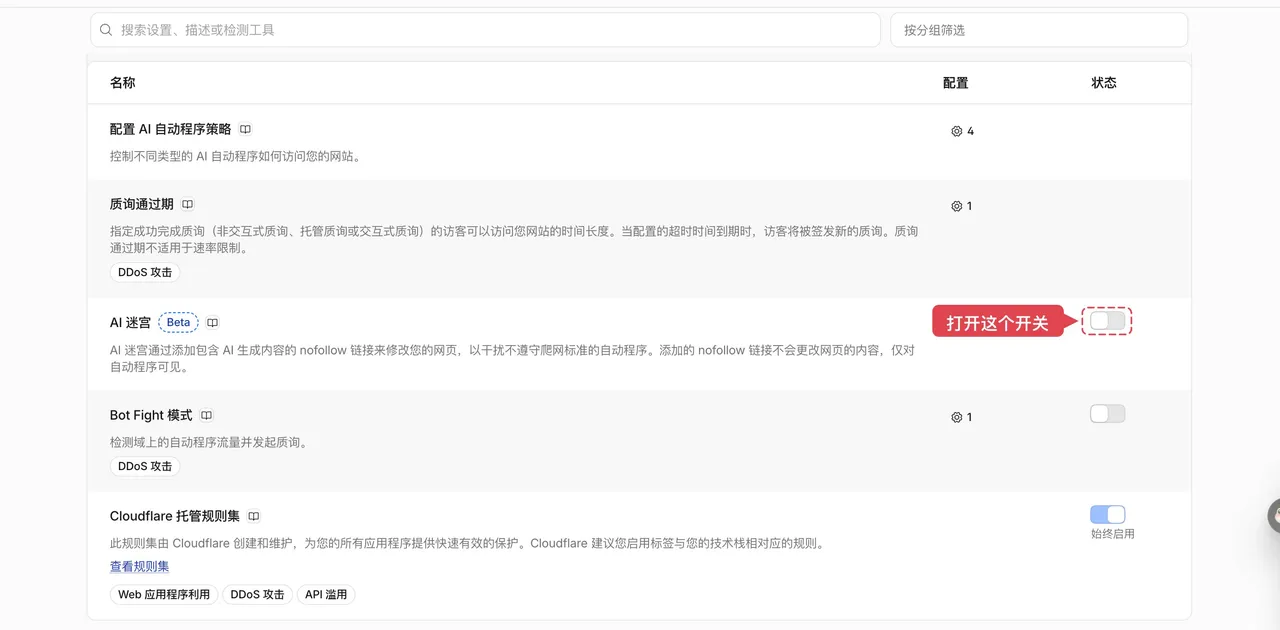Open docs icon beside 配置 AI 自动程序策略
Image resolution: width=1280 pixels, height=630 pixels.
click(245, 129)
